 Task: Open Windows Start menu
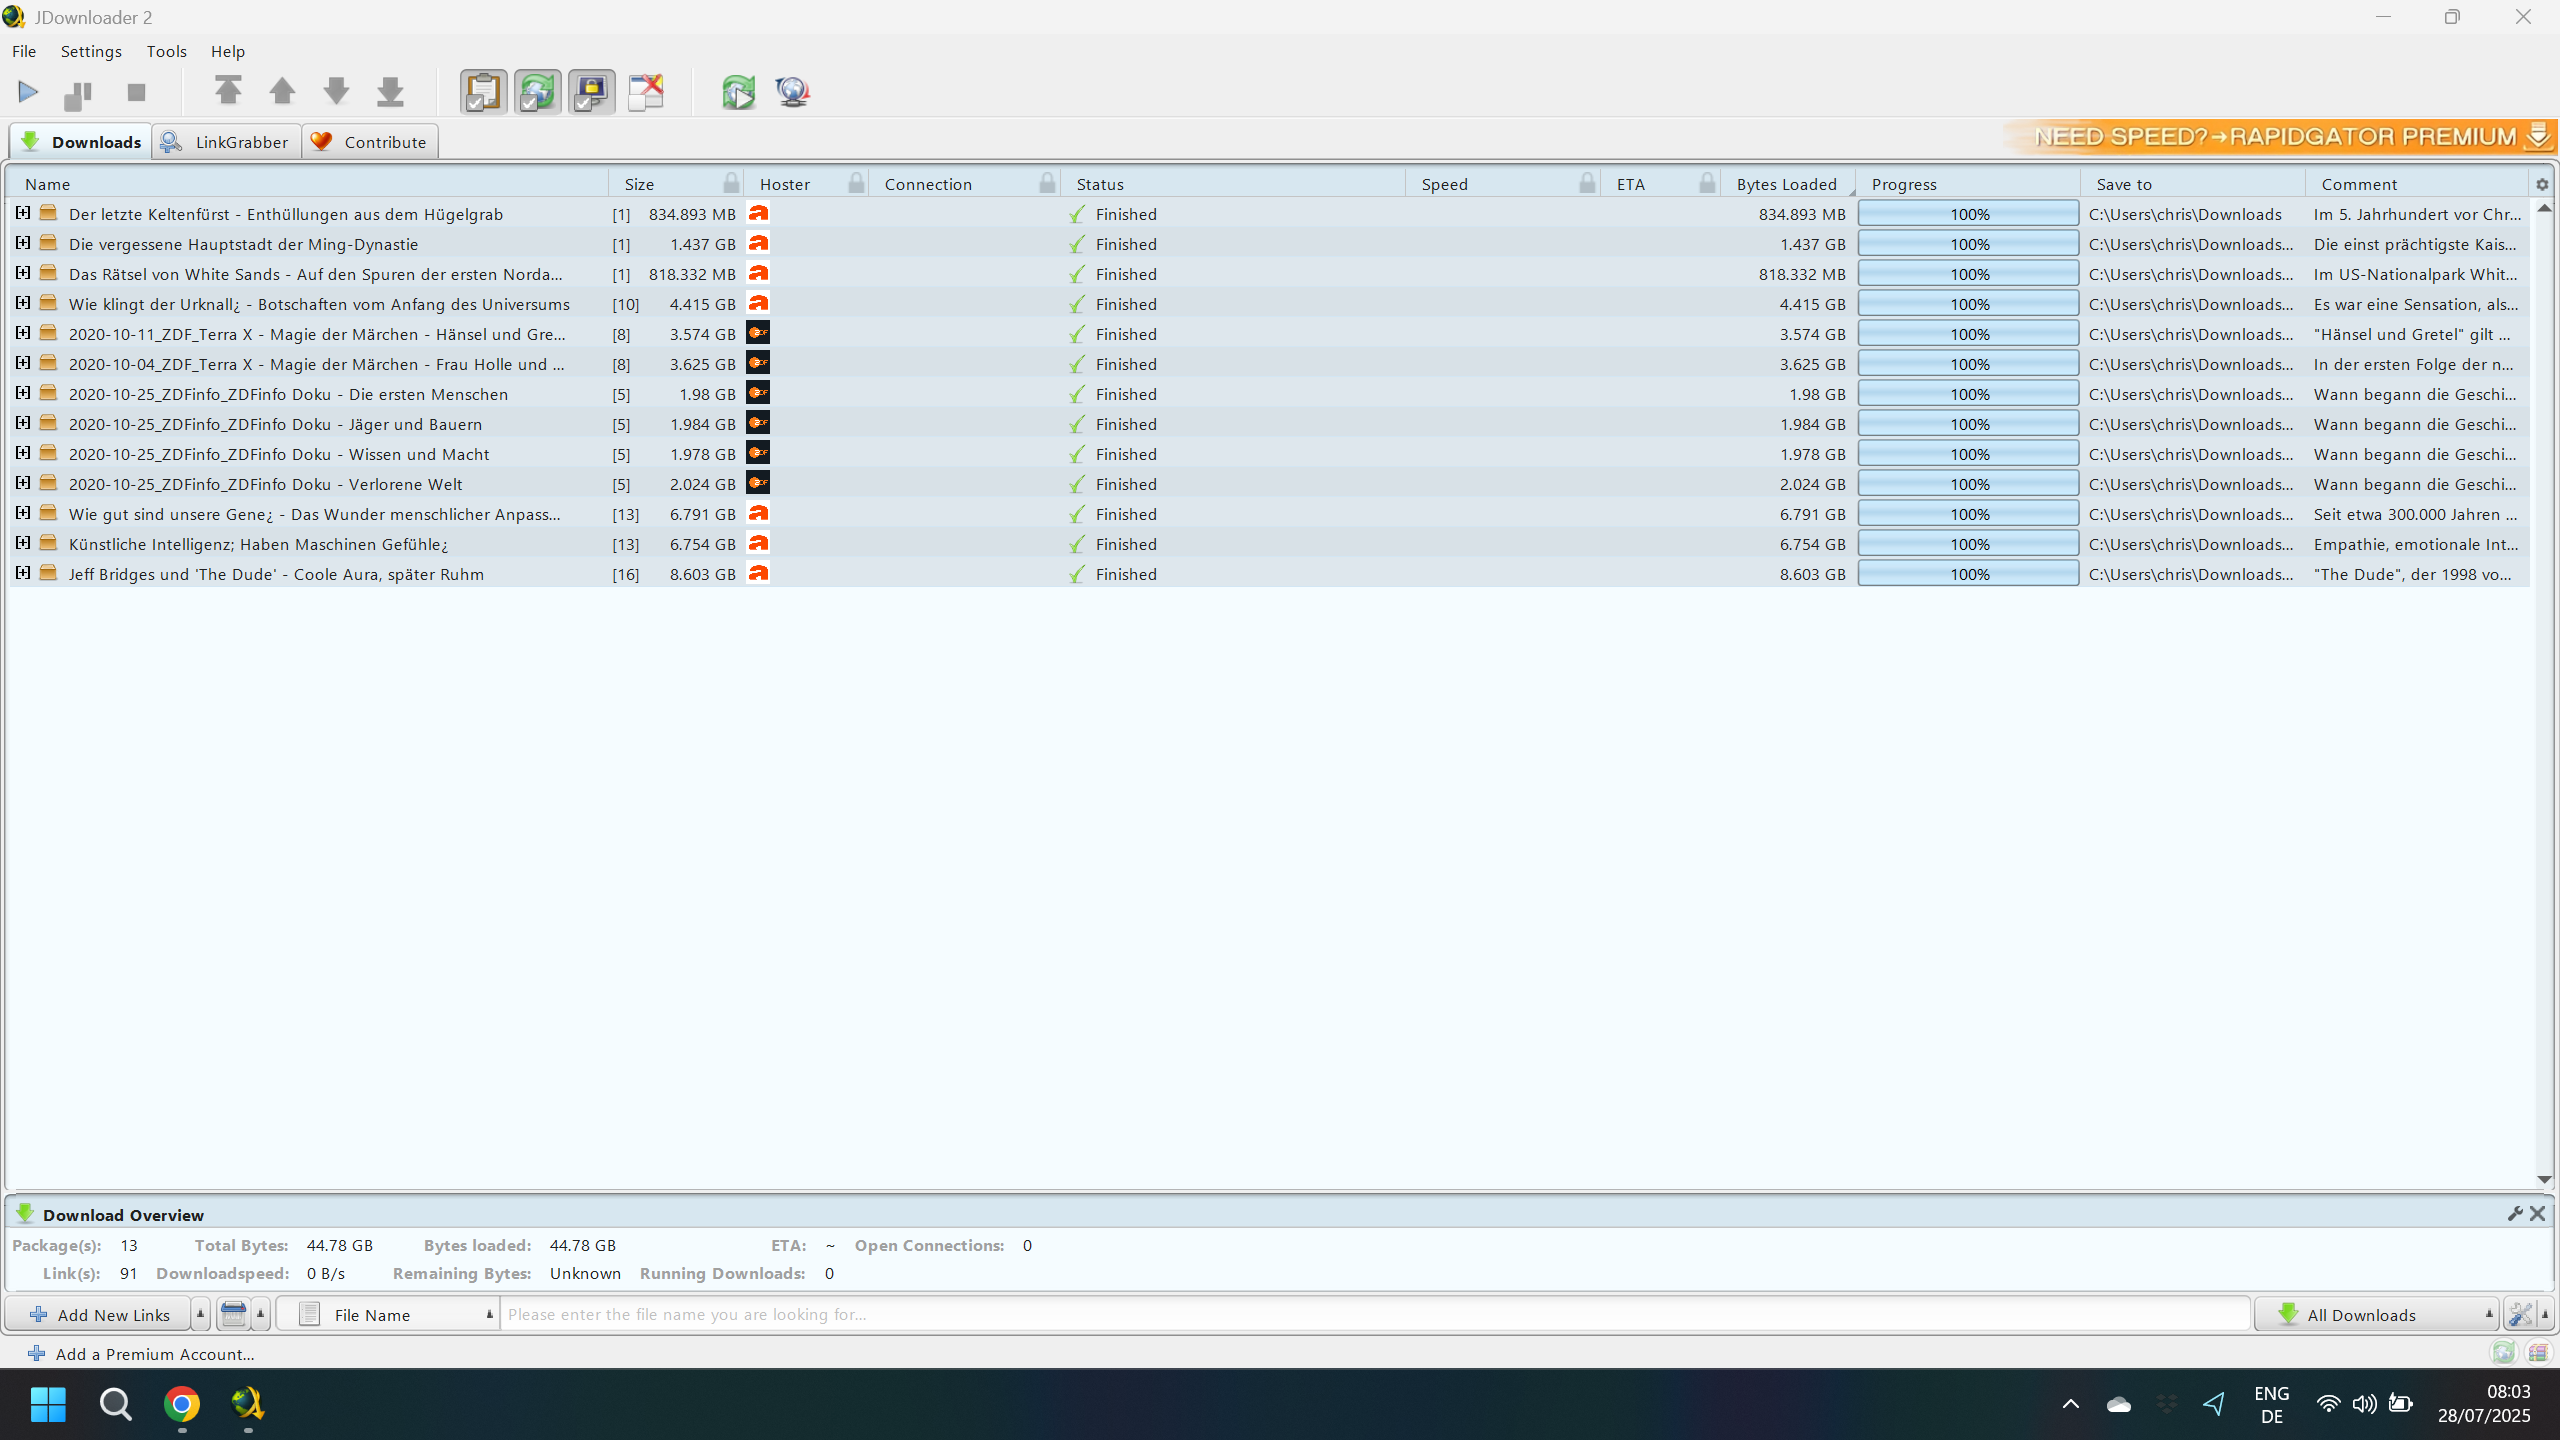point(48,1404)
